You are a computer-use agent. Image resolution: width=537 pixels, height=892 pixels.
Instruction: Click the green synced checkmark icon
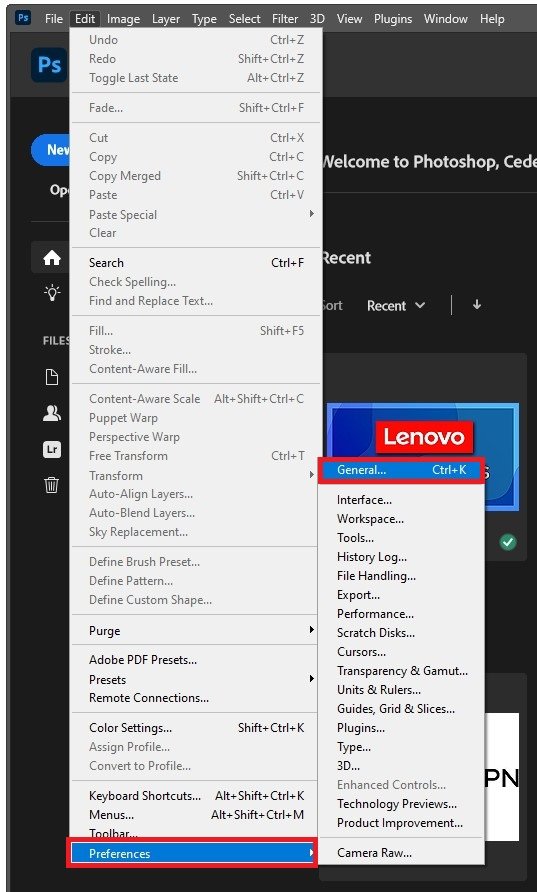(508, 542)
